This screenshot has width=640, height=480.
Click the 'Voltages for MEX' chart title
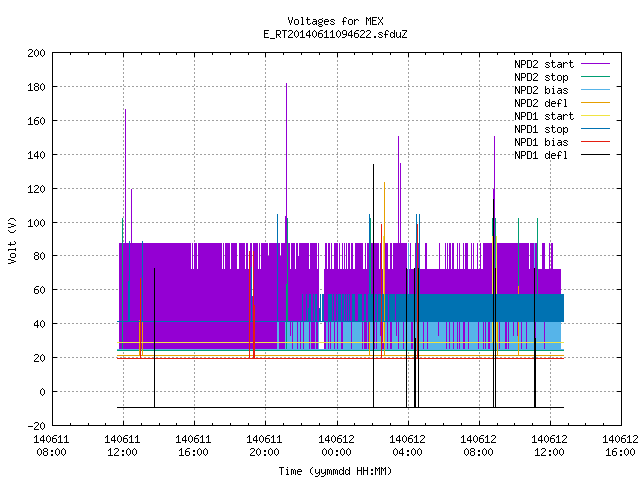pyautogui.click(x=335, y=21)
